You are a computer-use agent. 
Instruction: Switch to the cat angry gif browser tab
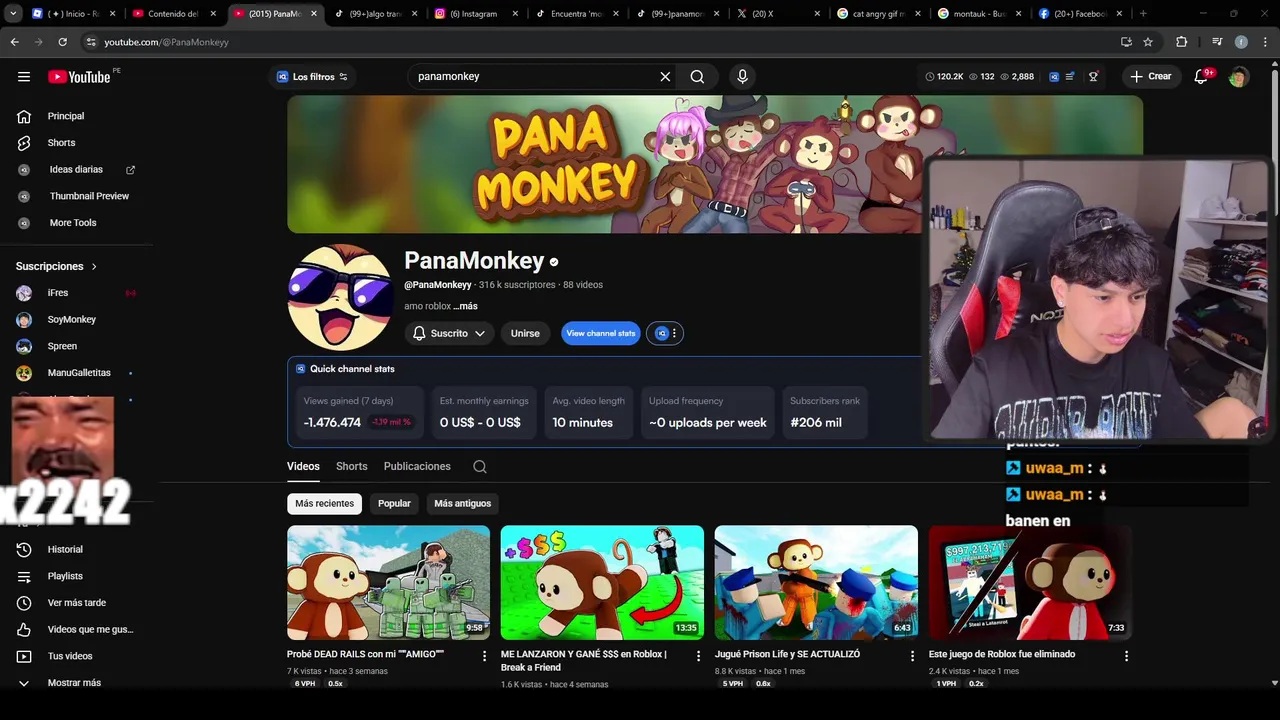878,14
